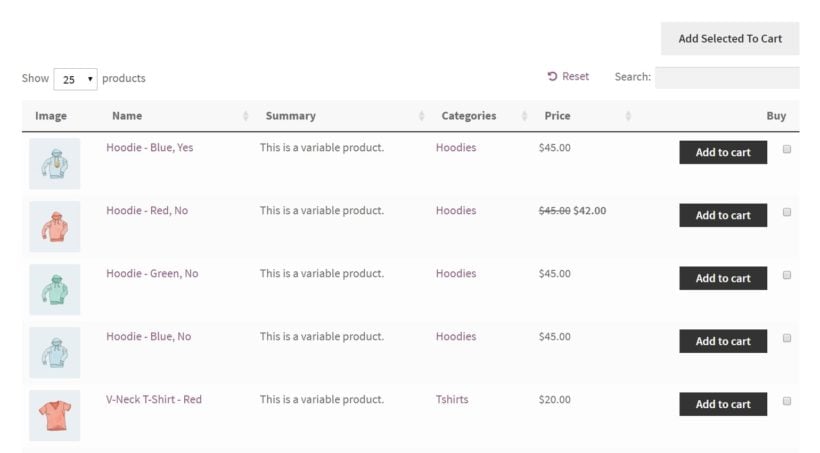Image resolution: width=820 pixels, height=453 pixels.
Task: Add Hoodie - Blue, Yes to cart
Action: [723, 152]
